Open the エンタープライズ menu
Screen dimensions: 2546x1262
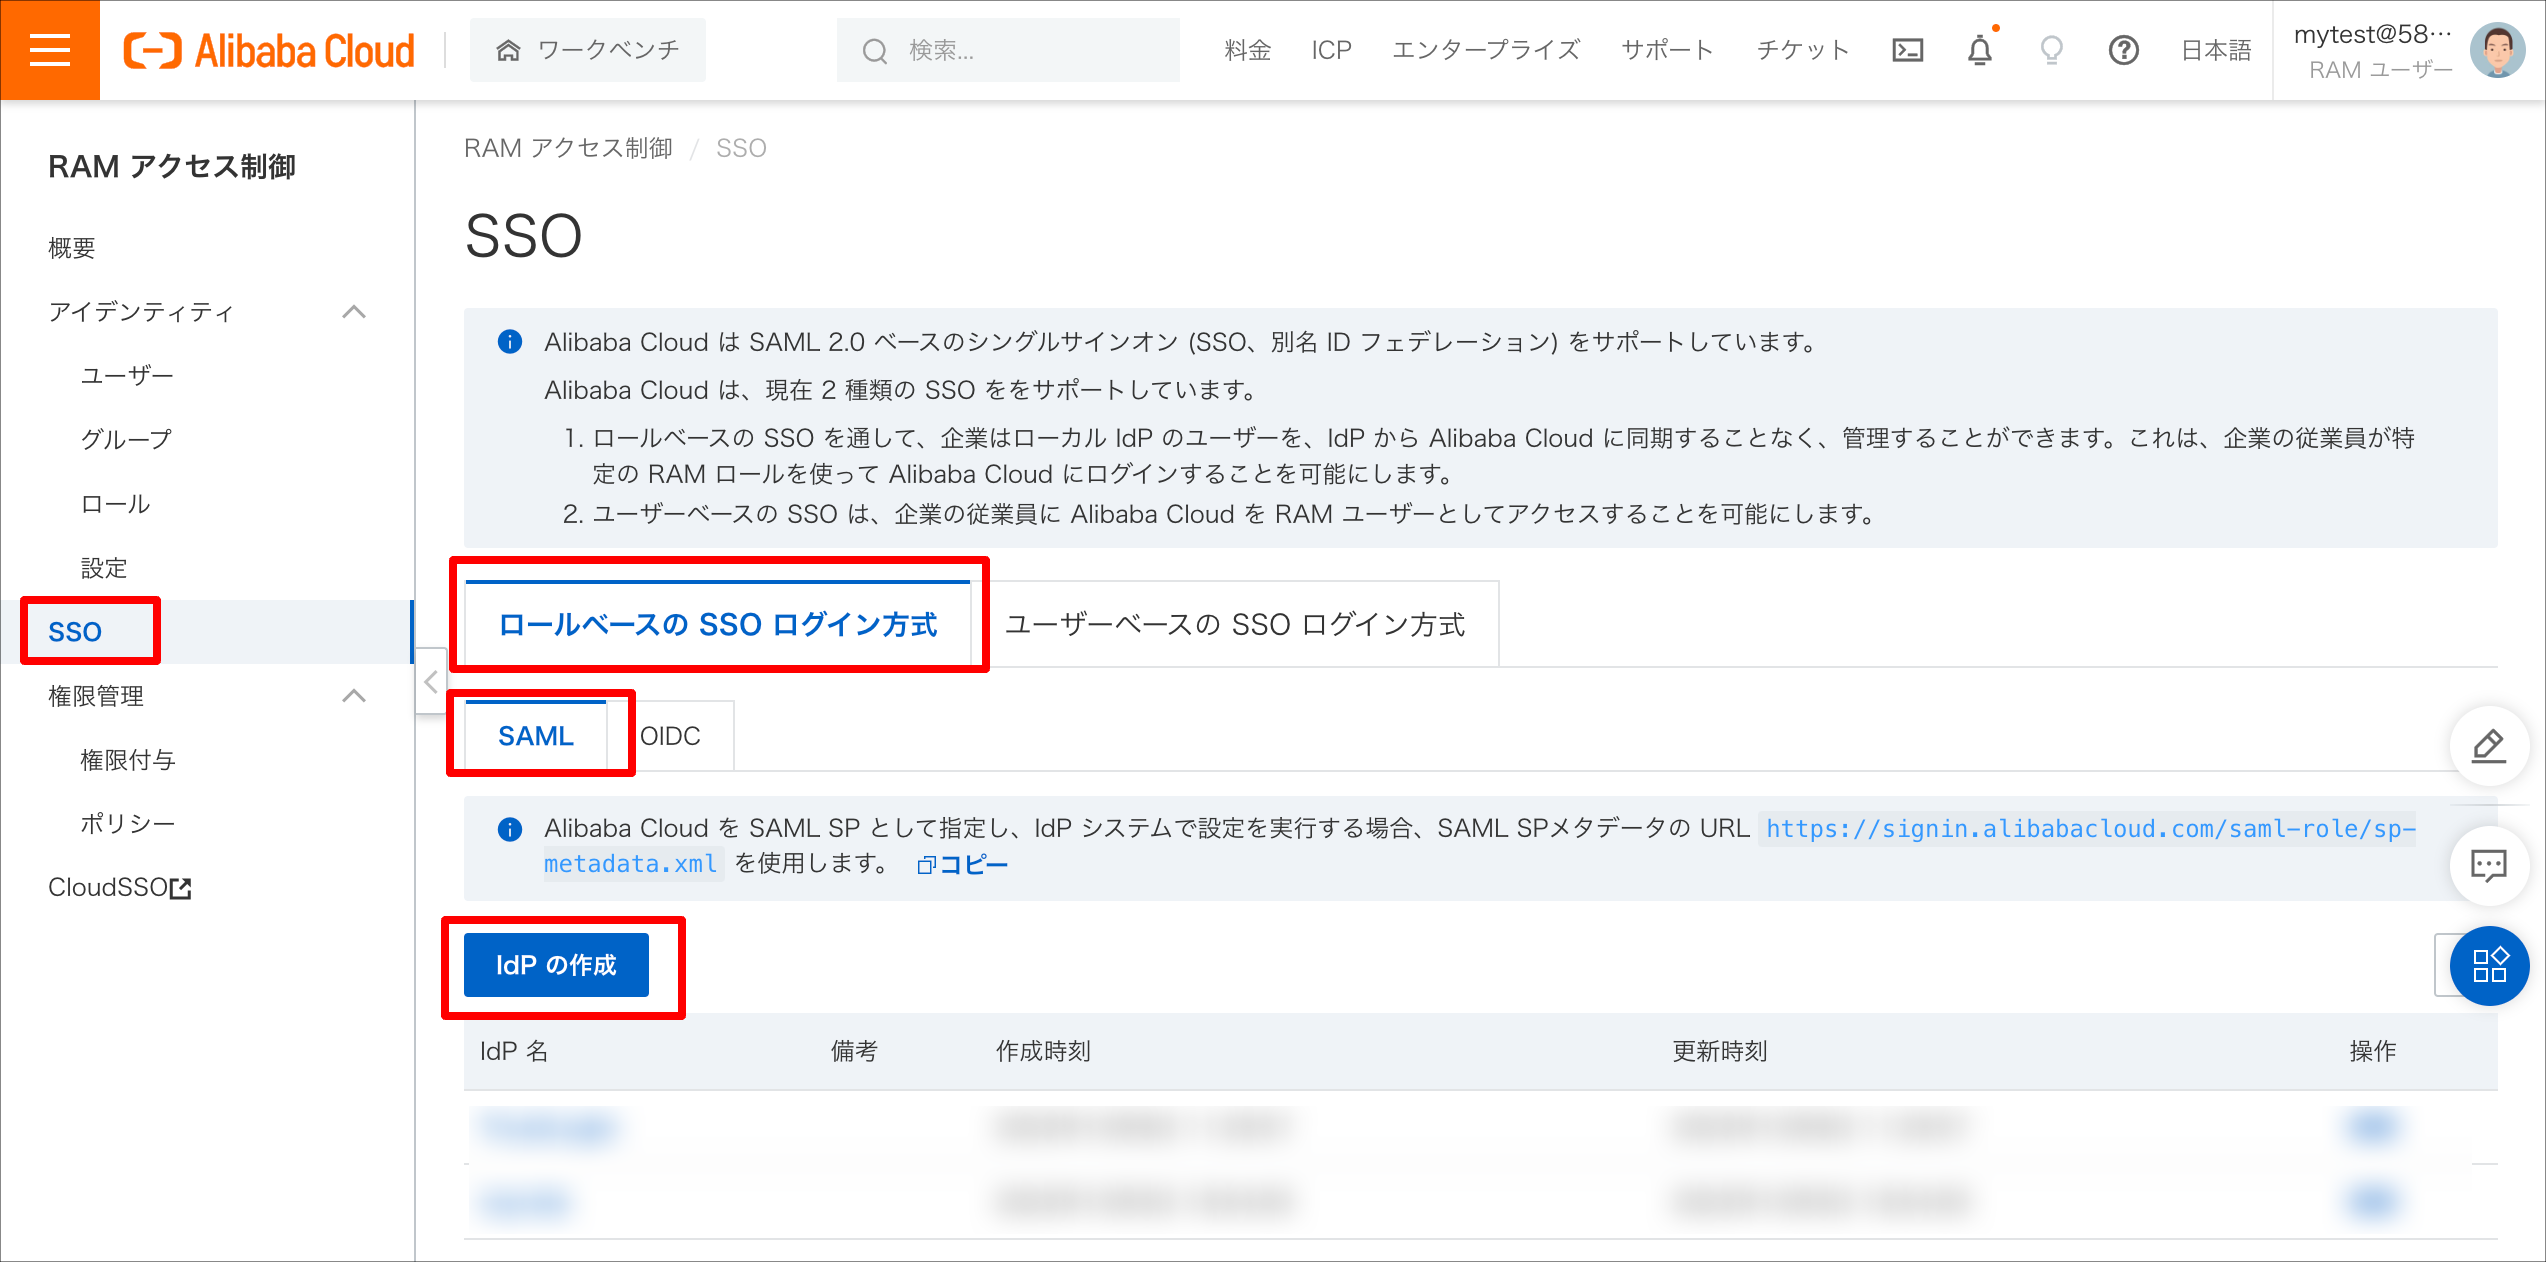[x=1486, y=50]
